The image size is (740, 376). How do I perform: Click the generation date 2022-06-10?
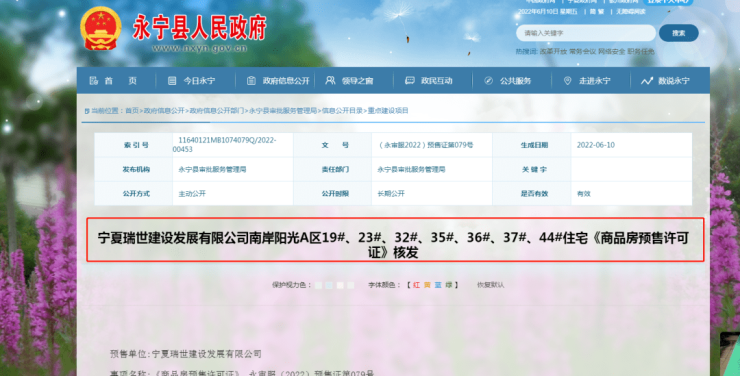596,145
